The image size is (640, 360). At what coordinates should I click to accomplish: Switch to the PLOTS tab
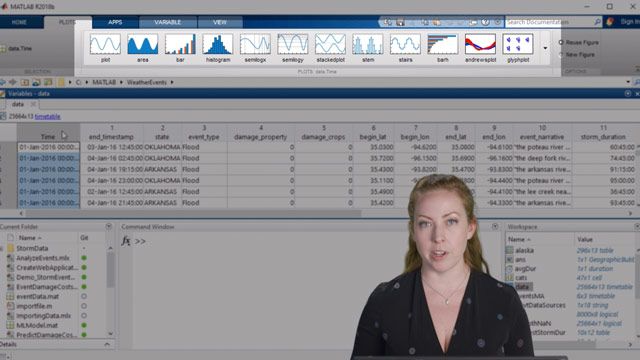[67, 22]
